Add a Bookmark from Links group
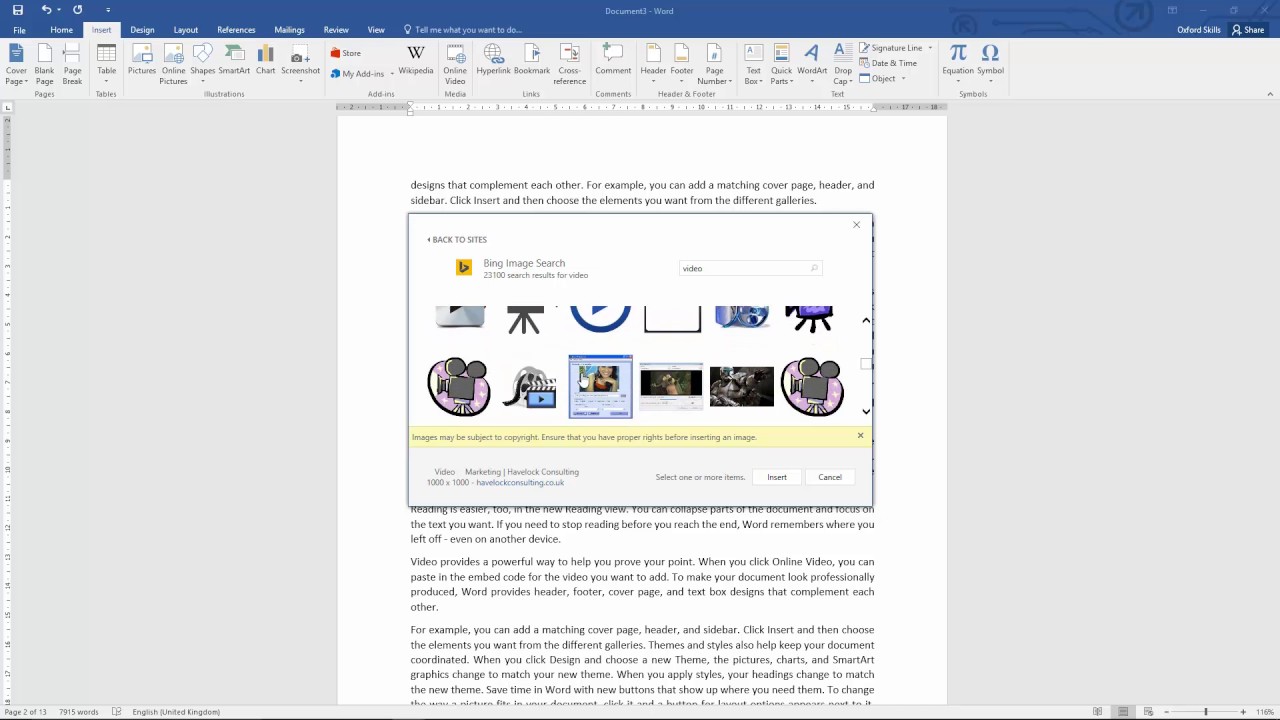The height and width of the screenshot is (720, 1280). [532, 60]
